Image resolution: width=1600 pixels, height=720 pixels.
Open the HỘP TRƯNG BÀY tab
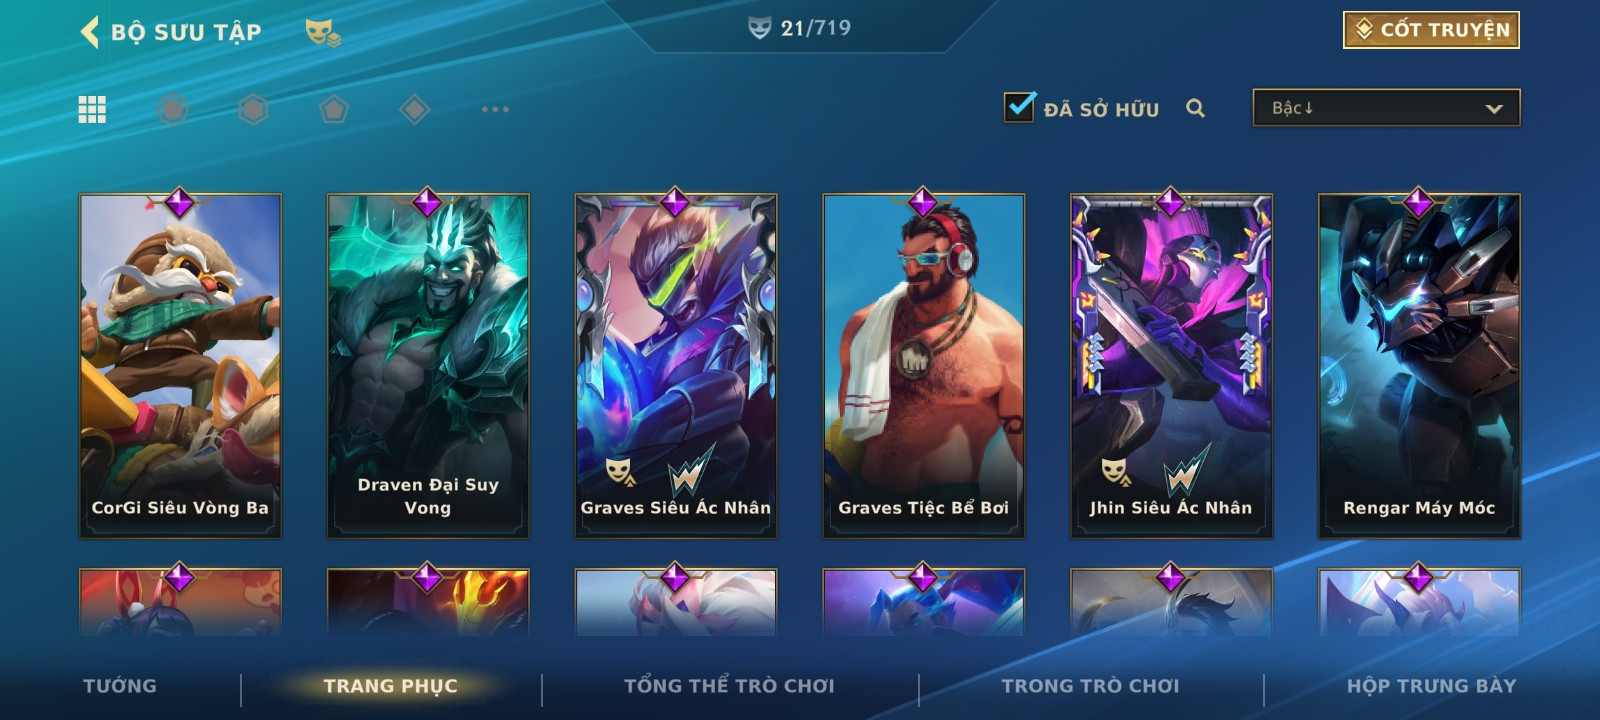(x=1431, y=686)
